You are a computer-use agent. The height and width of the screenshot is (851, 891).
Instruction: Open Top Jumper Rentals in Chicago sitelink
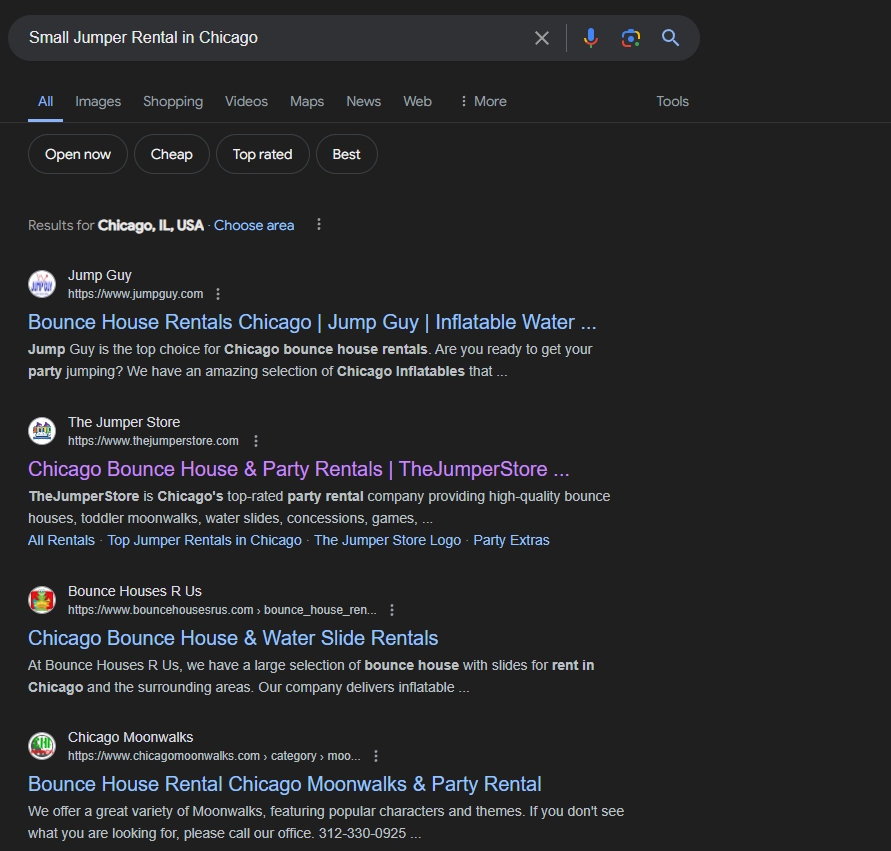(205, 540)
